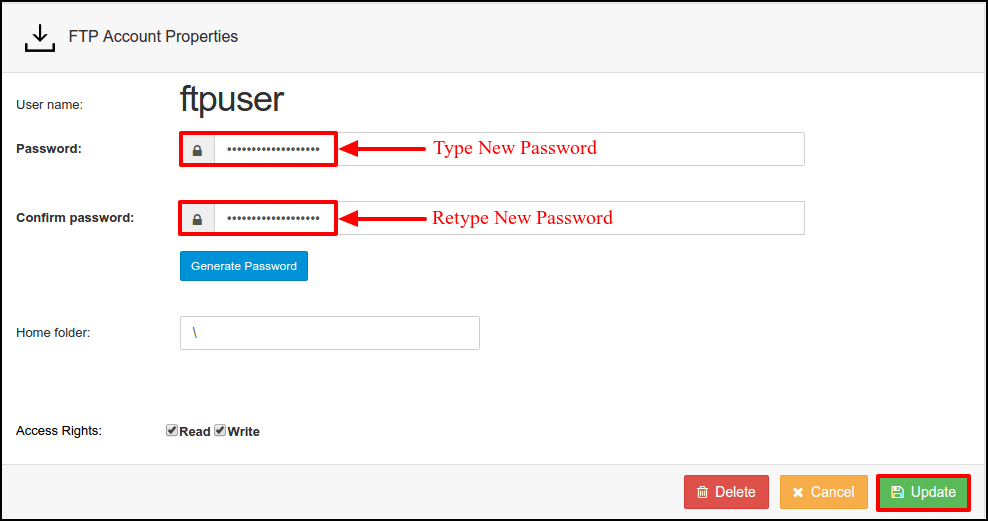Click the FTP Account Properties title
Viewport: 988px width, 521px height.
click(x=153, y=37)
